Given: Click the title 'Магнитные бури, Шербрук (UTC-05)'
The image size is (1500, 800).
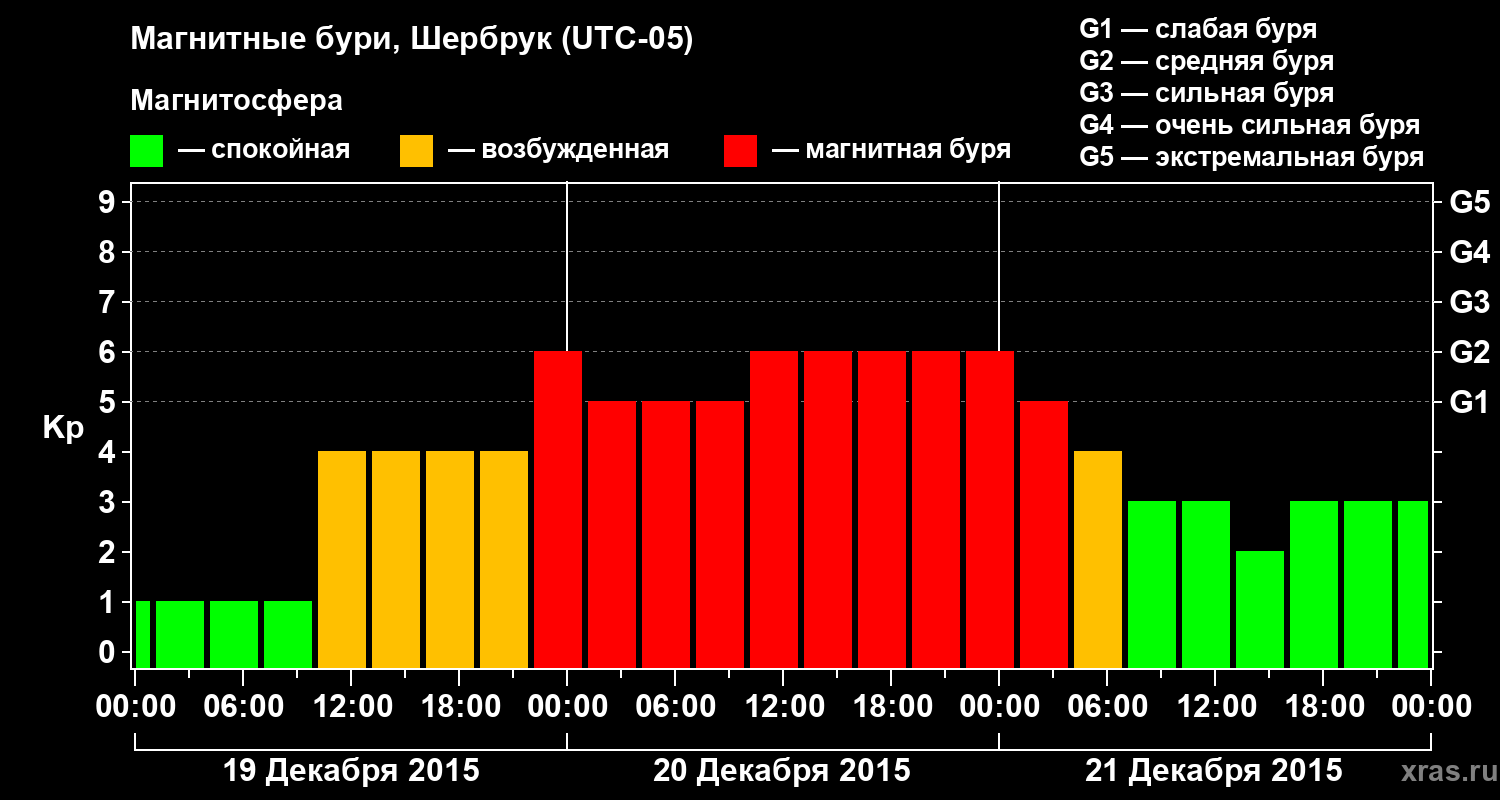Looking at the screenshot, I should [x=412, y=41].
